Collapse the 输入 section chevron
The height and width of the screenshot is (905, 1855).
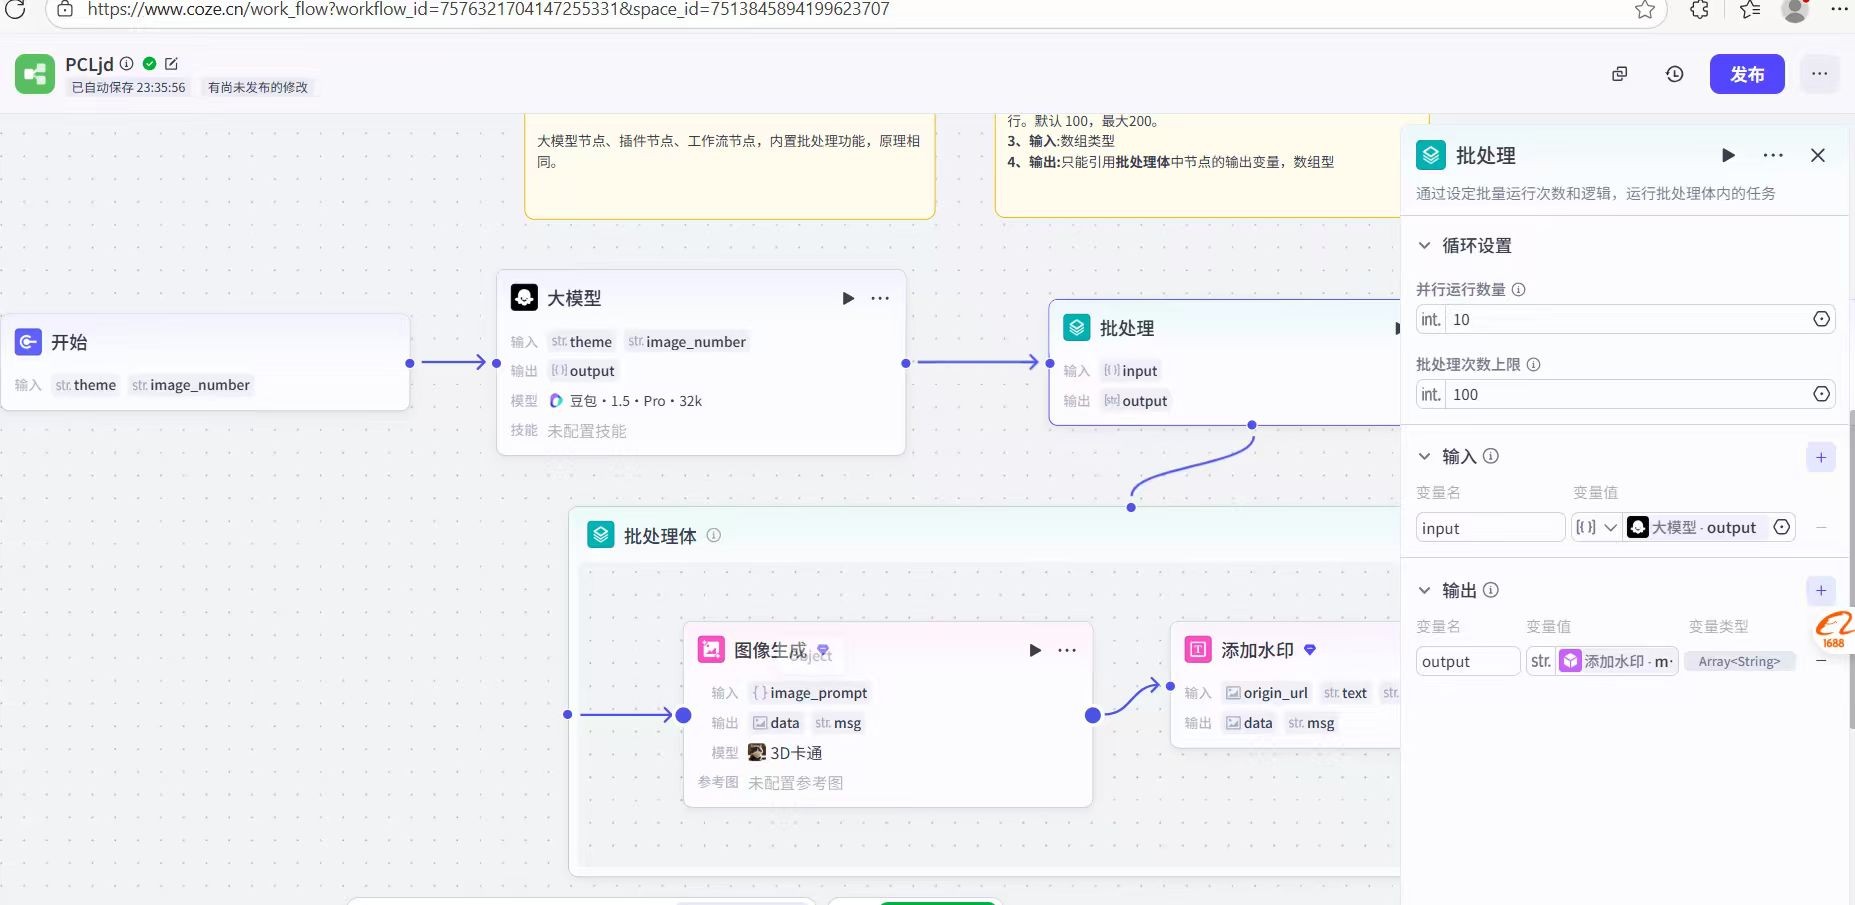click(x=1425, y=457)
